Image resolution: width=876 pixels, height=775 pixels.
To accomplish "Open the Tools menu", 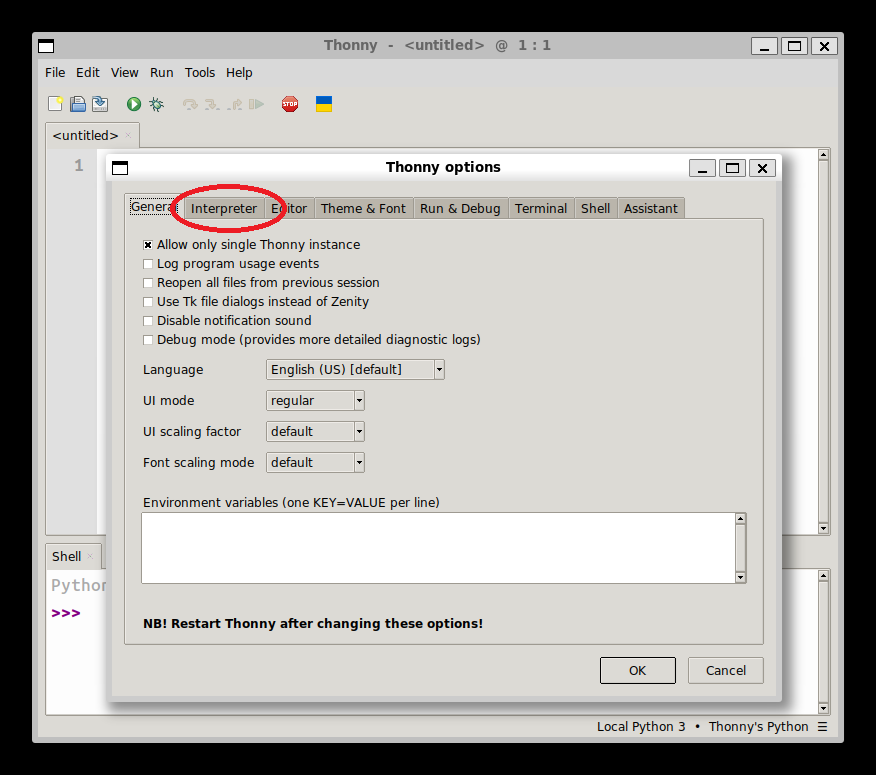I will tap(200, 73).
